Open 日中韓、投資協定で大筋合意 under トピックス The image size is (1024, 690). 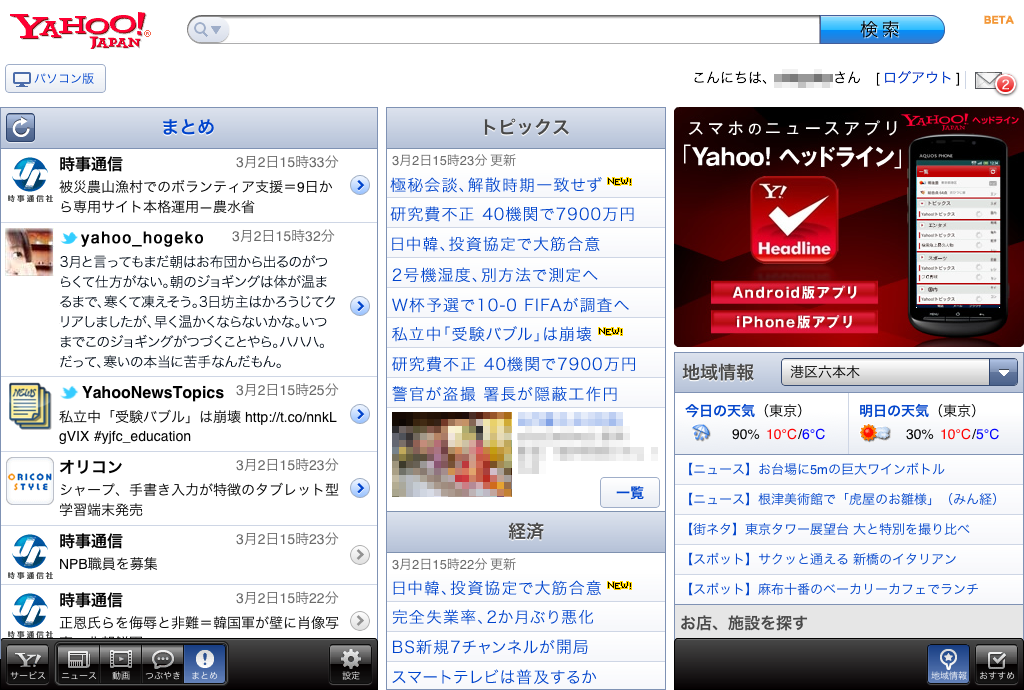495,244
